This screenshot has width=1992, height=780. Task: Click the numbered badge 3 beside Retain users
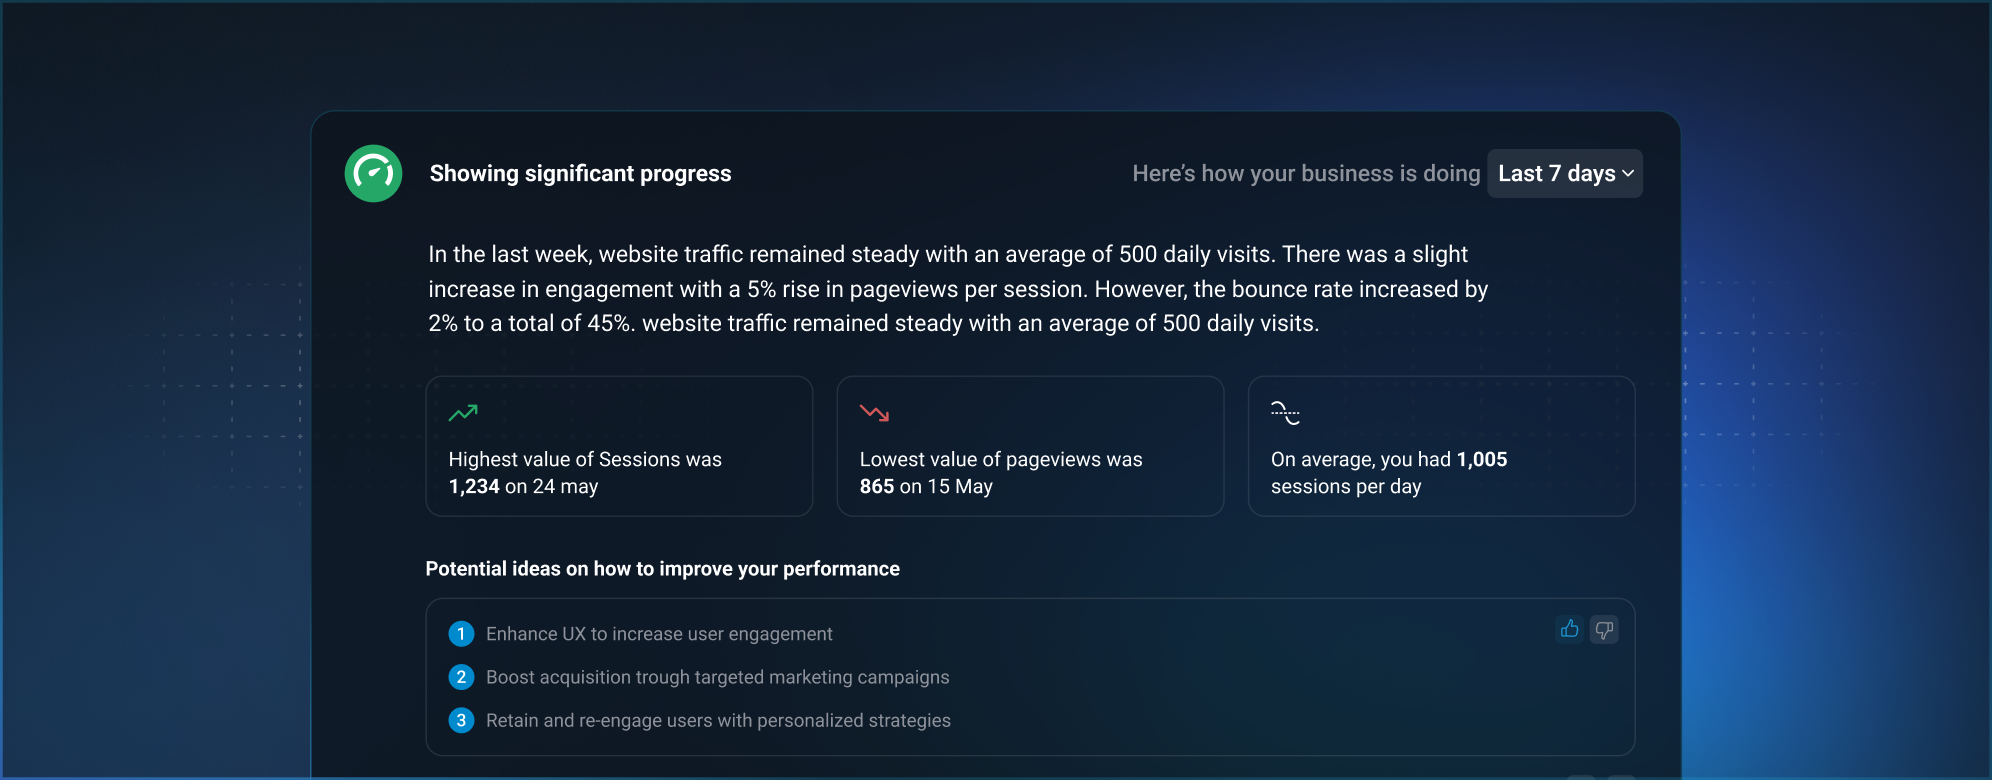pos(460,720)
